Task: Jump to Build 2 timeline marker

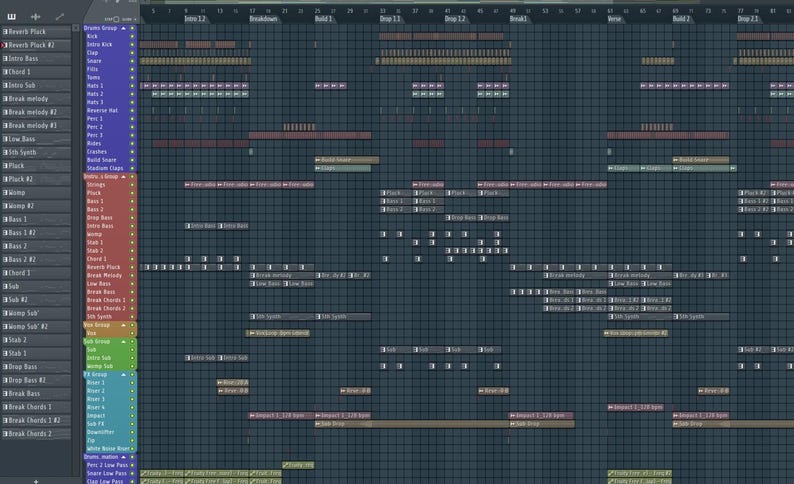Action: pyautogui.click(x=682, y=19)
